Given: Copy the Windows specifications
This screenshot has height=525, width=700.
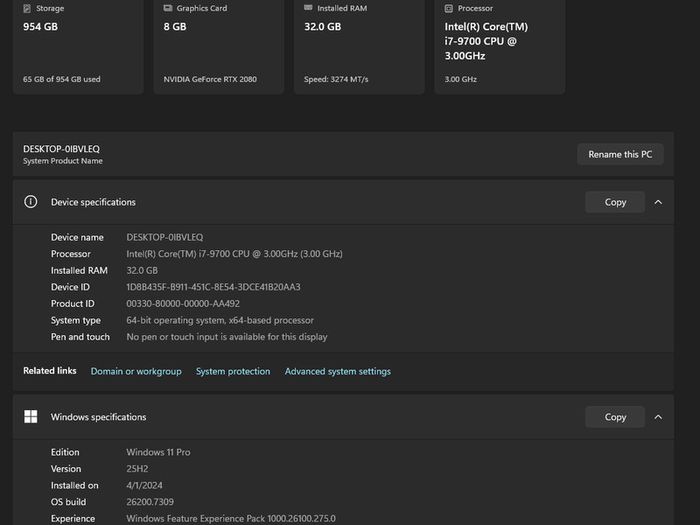Looking at the screenshot, I should pos(615,417).
